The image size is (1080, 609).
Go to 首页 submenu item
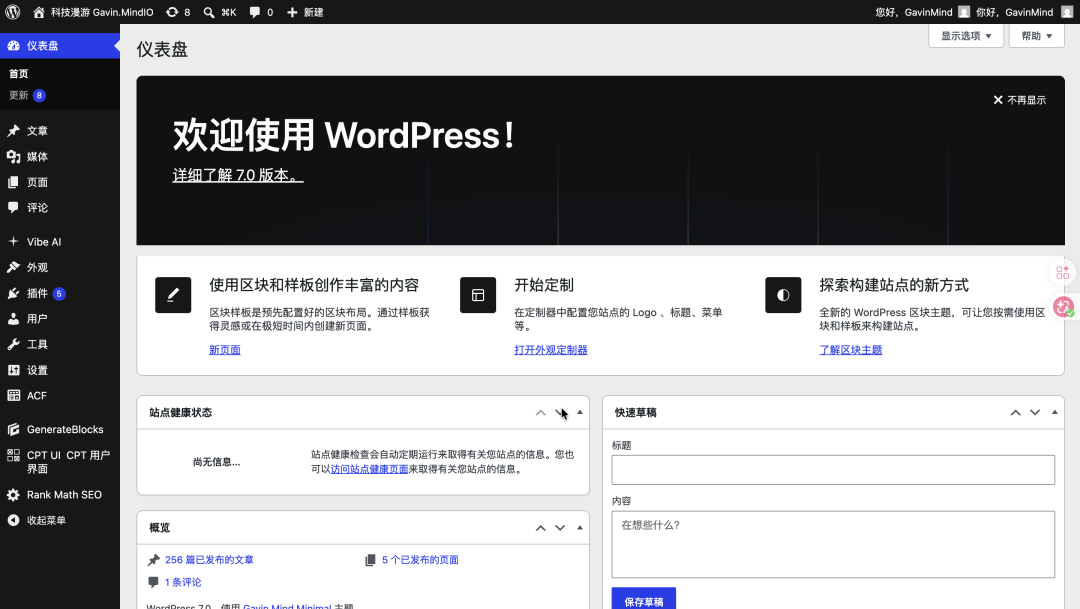pyautogui.click(x=19, y=74)
